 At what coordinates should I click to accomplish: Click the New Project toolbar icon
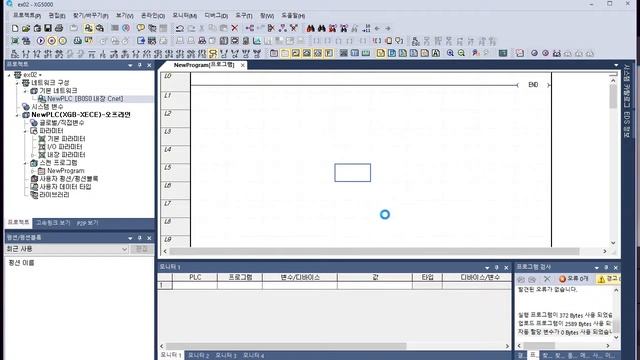point(15,28)
